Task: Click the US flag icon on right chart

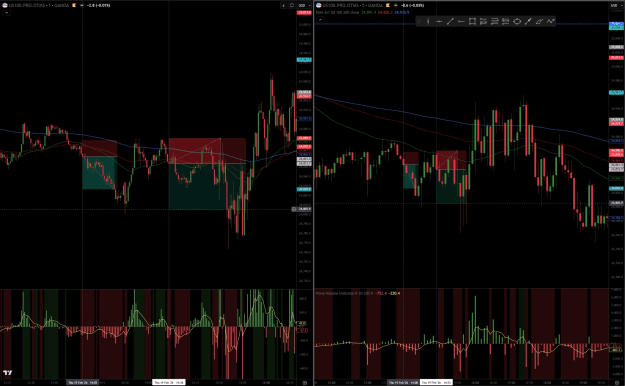Action: pos(318,5)
